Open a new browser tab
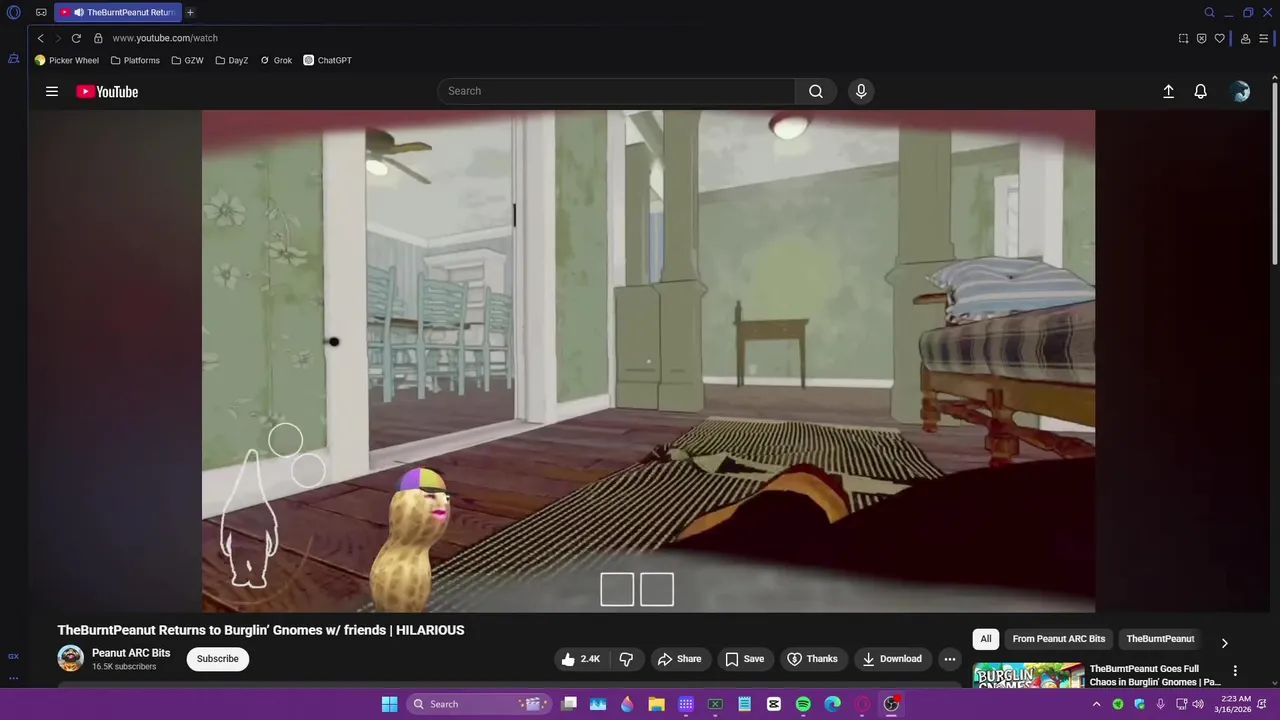This screenshot has height=720, width=1280. (x=190, y=12)
